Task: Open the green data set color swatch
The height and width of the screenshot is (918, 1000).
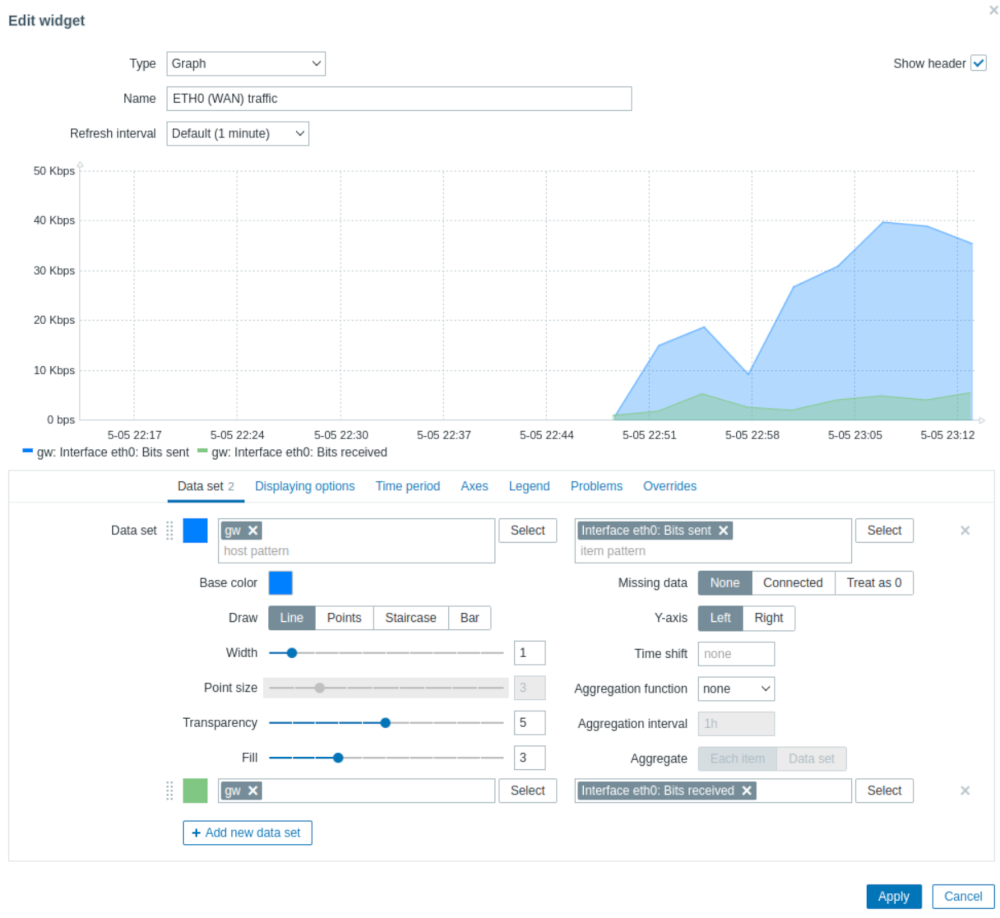Action: click(x=195, y=791)
